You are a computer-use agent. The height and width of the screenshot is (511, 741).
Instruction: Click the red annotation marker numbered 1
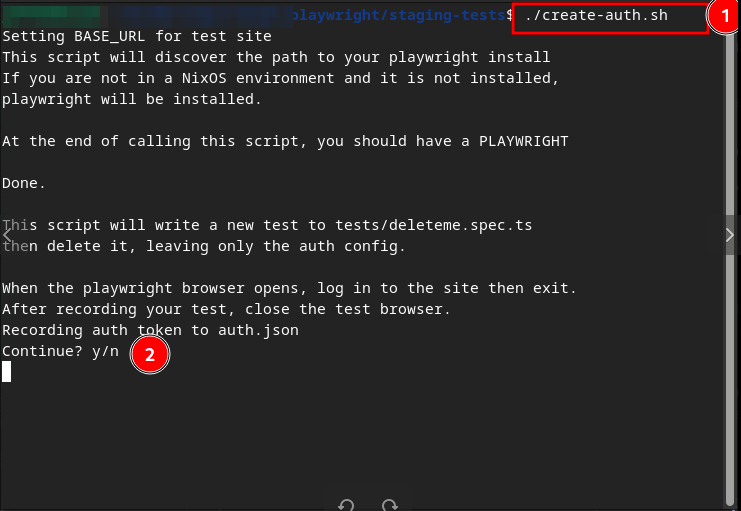click(725, 16)
